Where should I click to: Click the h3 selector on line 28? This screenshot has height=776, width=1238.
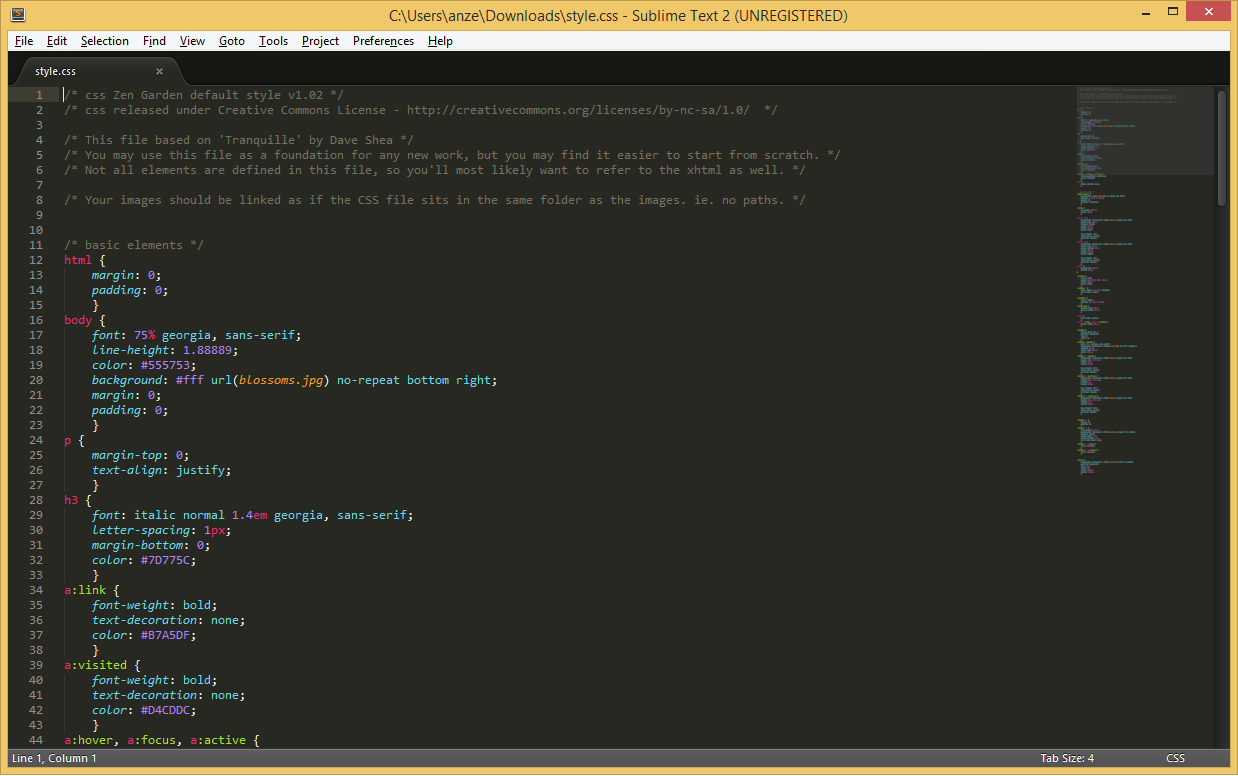[x=71, y=500]
